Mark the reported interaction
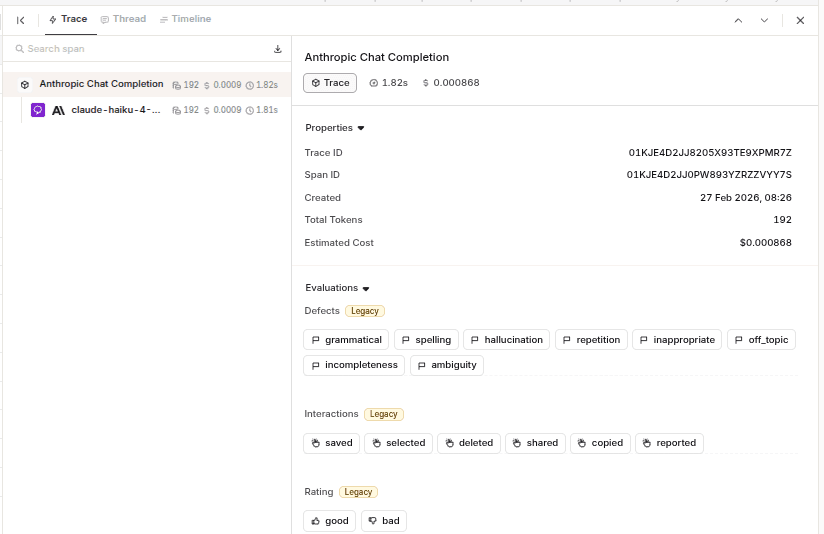This screenshot has width=824, height=534. pos(669,443)
